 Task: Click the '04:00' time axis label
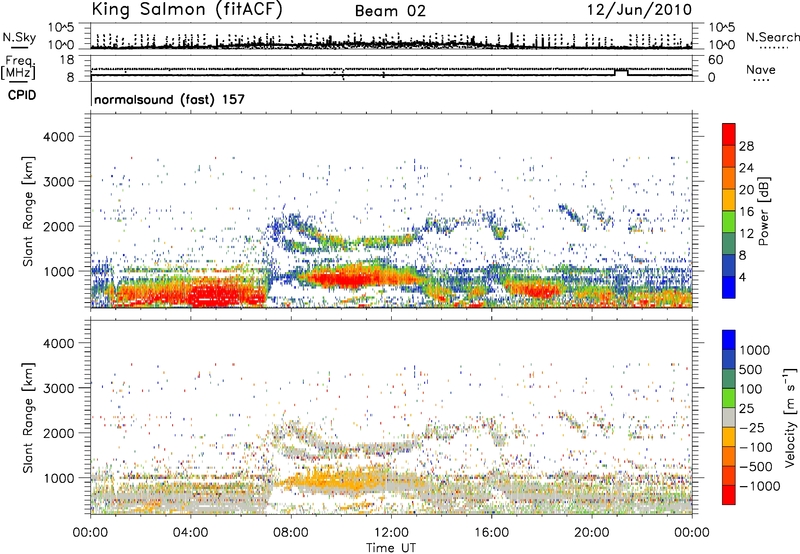pos(190,533)
